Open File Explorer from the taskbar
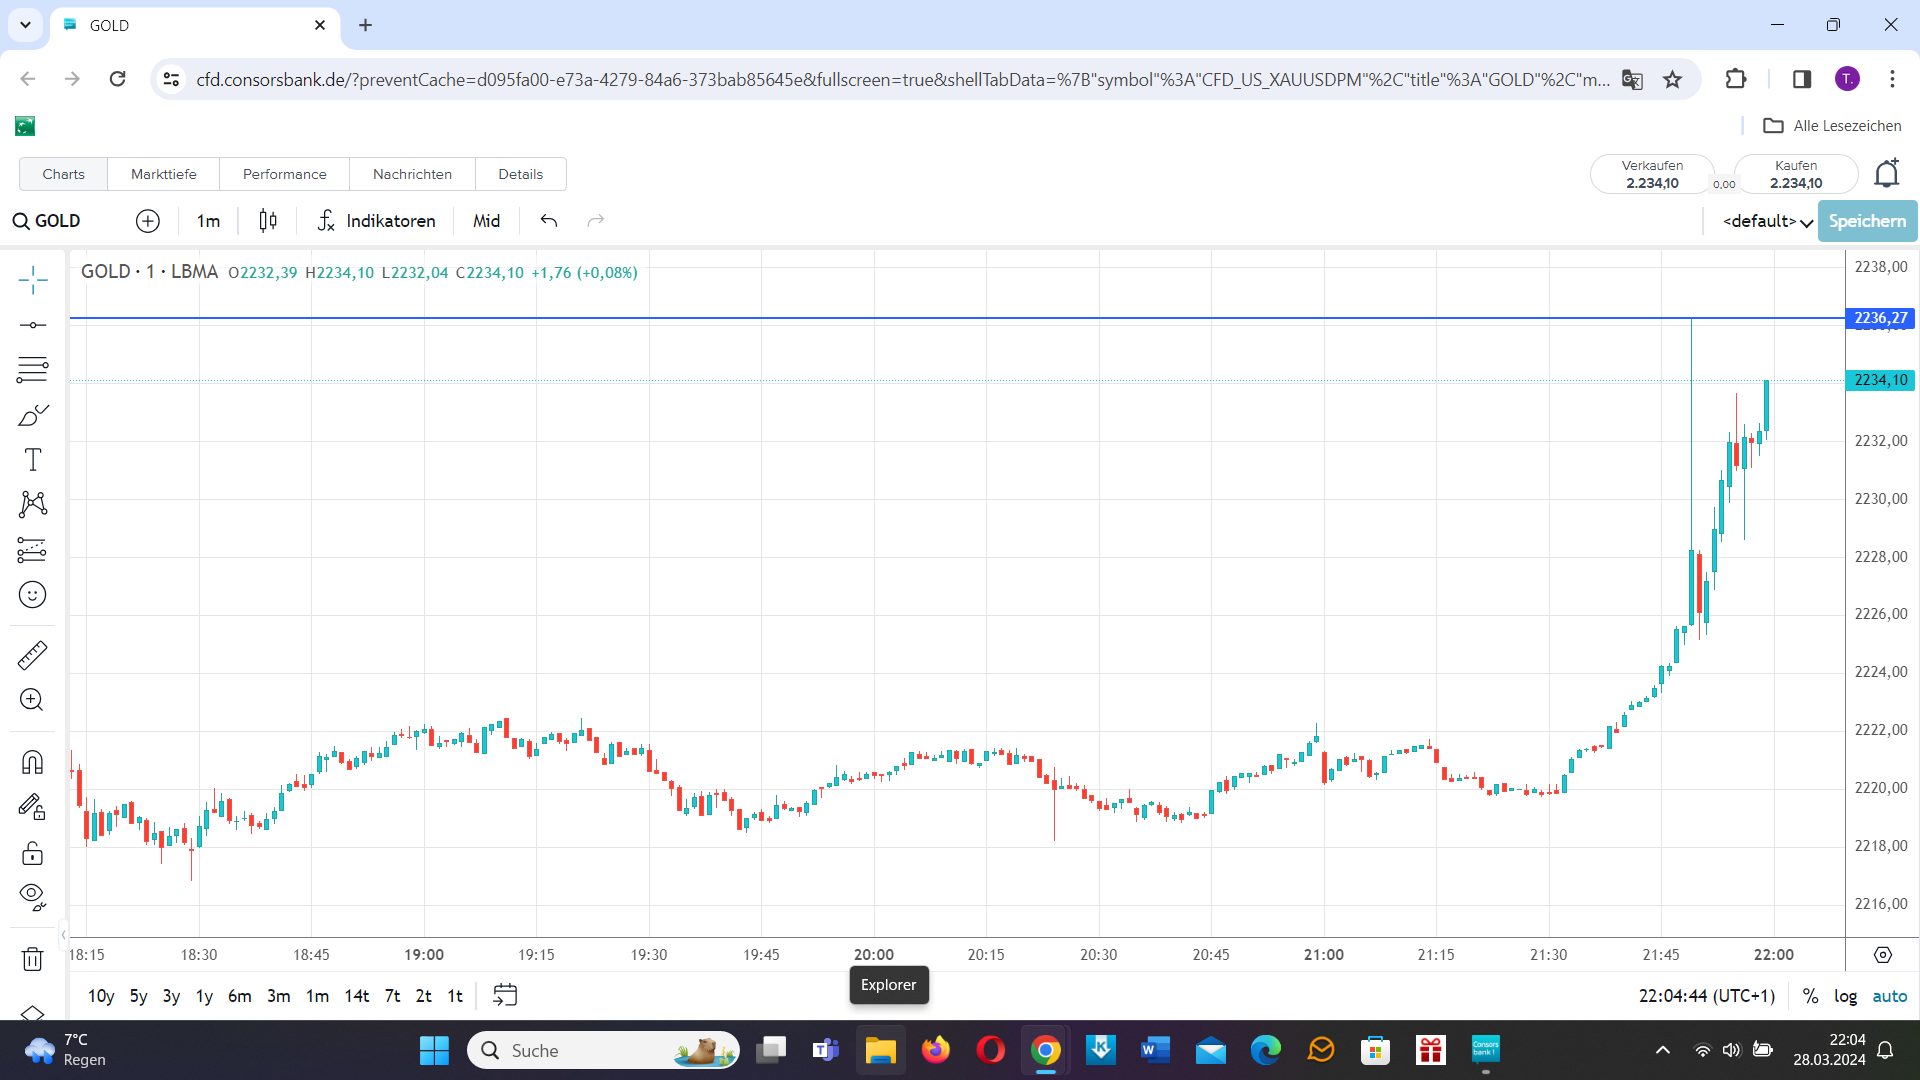 point(880,1051)
